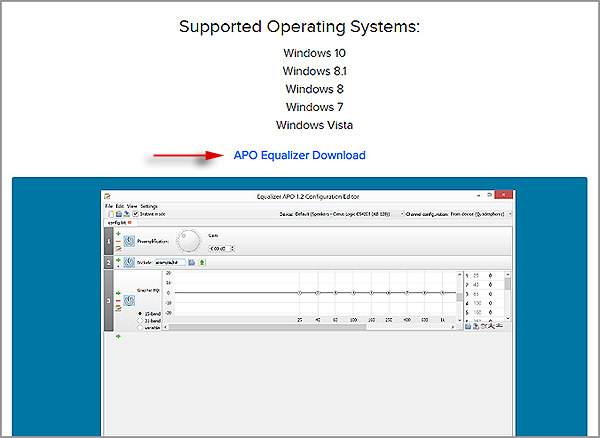
Task: Click the 'Windows 10' text
Action: point(315,53)
